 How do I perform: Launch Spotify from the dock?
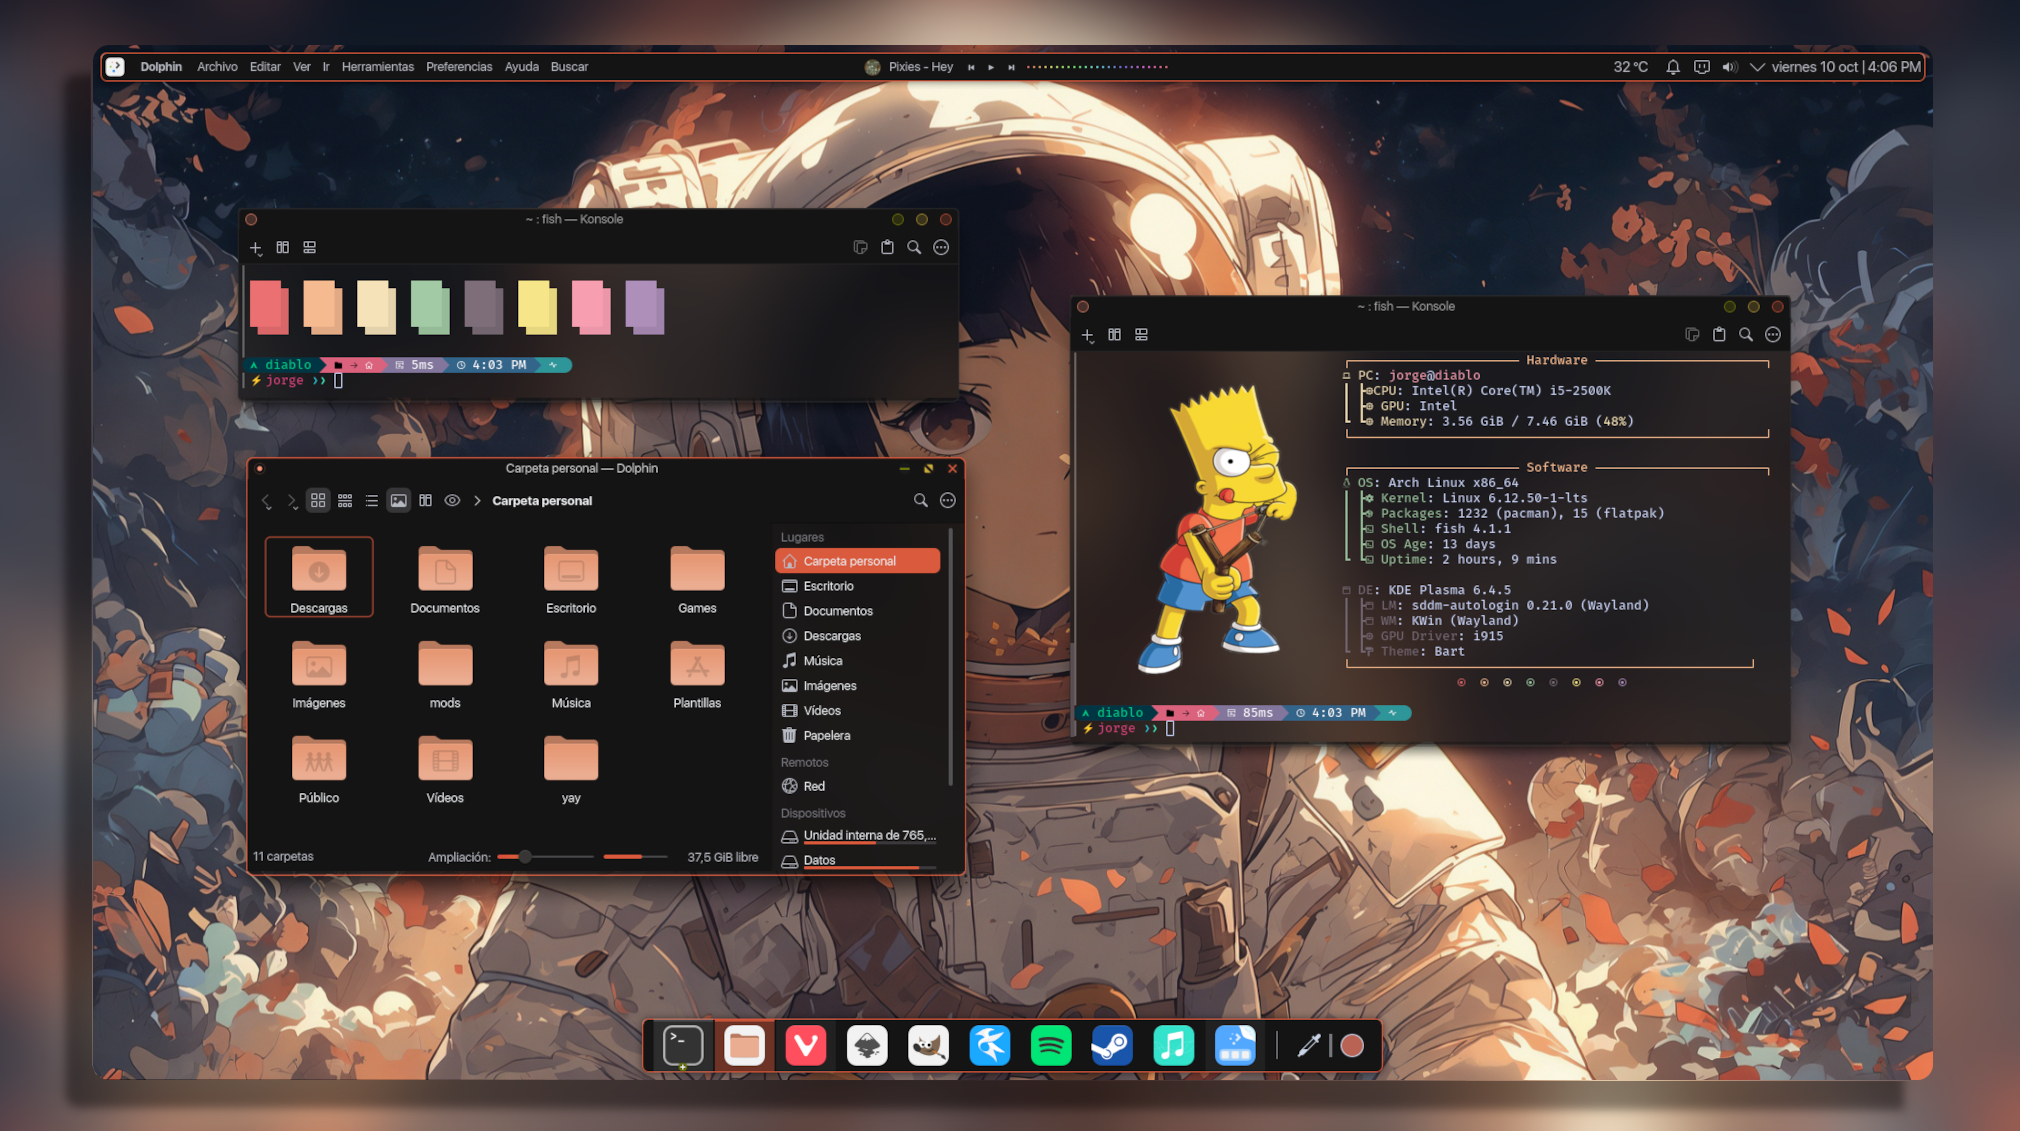pyautogui.click(x=1051, y=1046)
